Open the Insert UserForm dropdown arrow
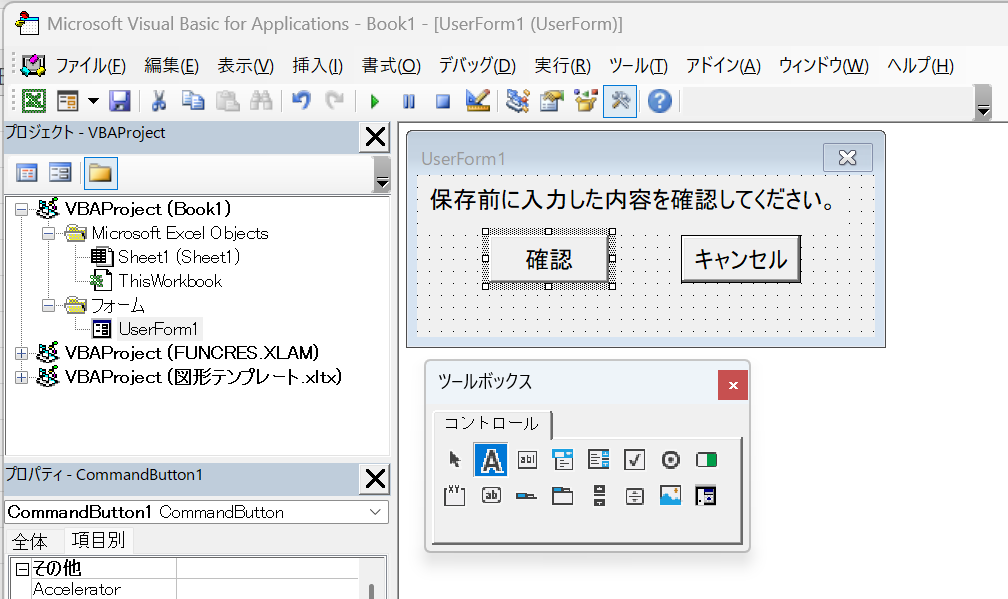This screenshot has width=1008, height=599. click(x=93, y=101)
